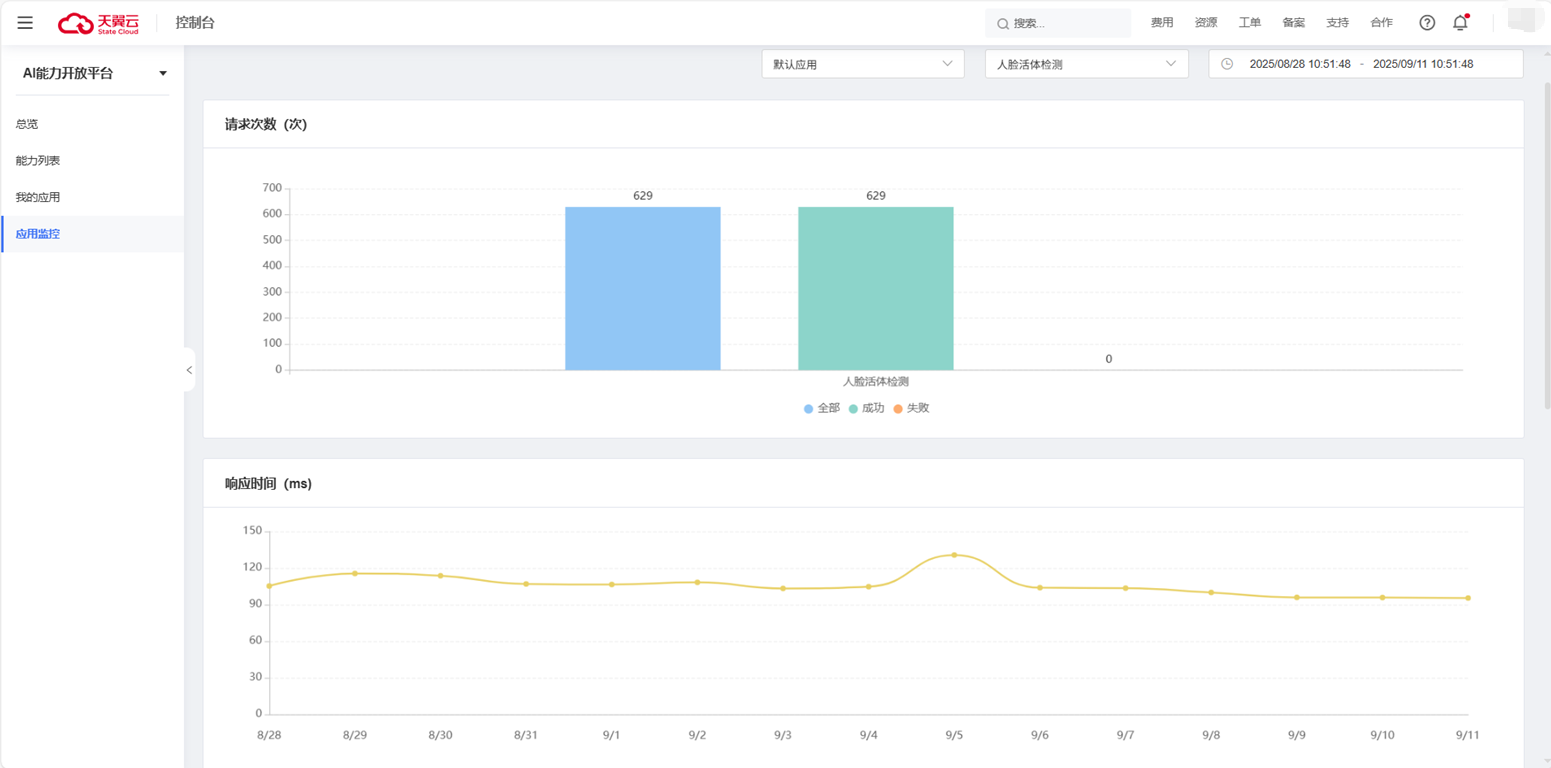Click the 天翼云 State Cloud logo
Image resolution: width=1551 pixels, height=768 pixels.
click(x=98, y=22)
